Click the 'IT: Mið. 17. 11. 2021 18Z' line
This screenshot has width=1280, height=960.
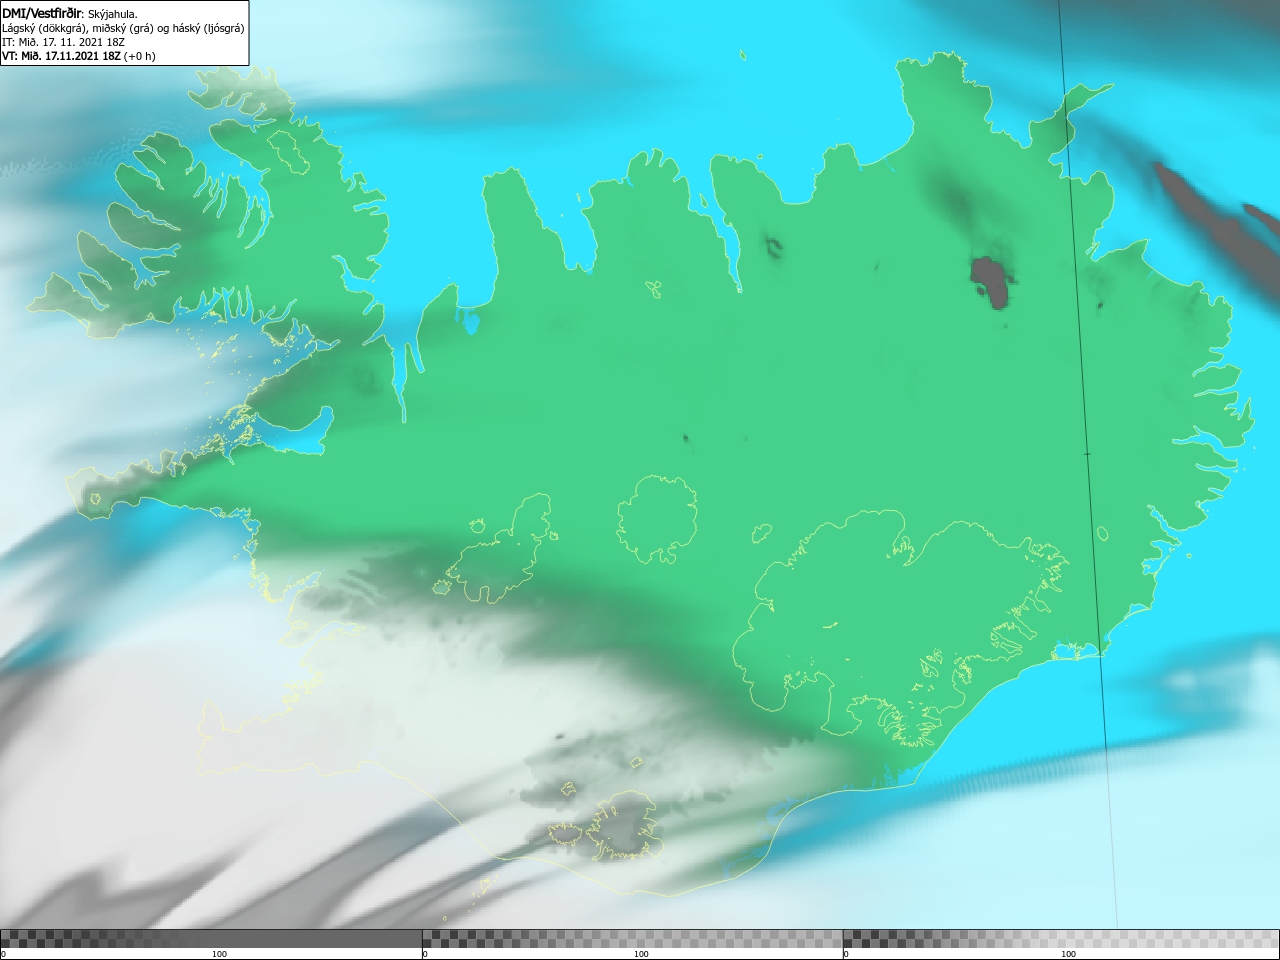click(x=63, y=42)
